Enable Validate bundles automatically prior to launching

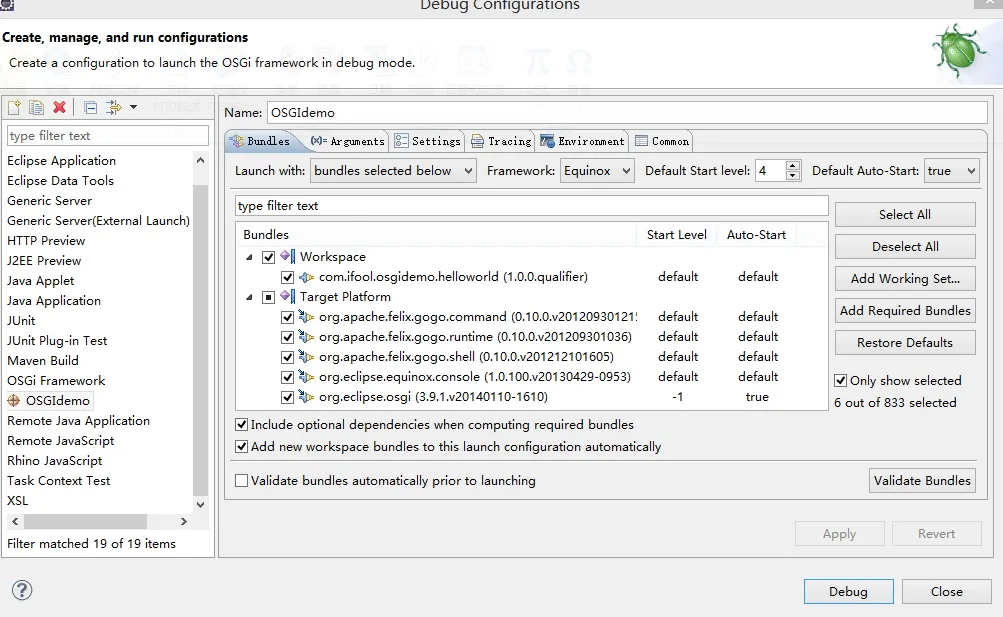(x=241, y=481)
